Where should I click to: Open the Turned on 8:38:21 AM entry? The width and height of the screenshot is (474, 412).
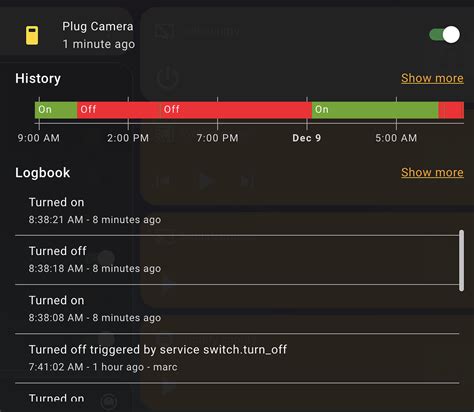coord(237,211)
